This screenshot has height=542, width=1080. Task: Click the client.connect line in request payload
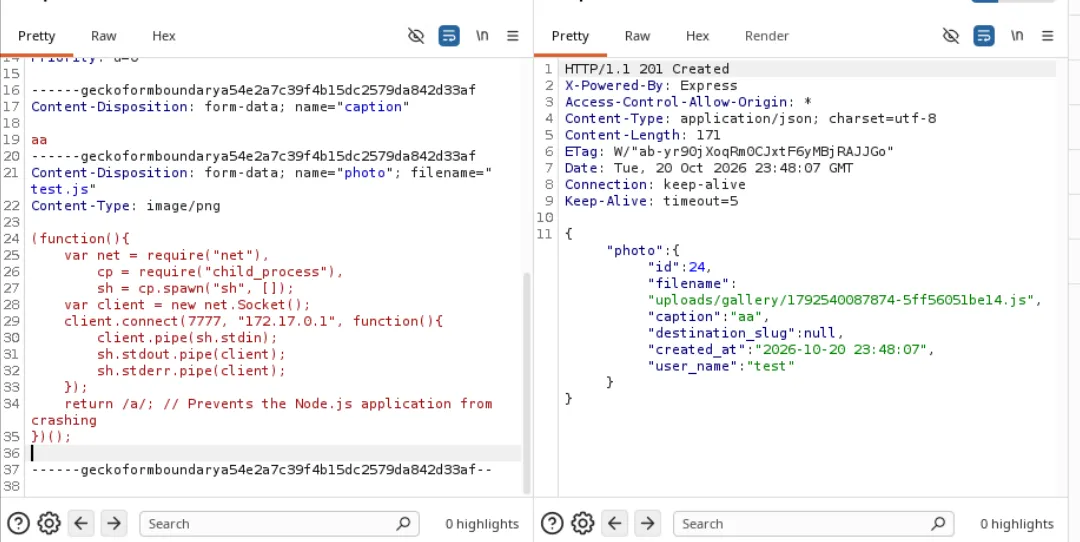(x=253, y=321)
